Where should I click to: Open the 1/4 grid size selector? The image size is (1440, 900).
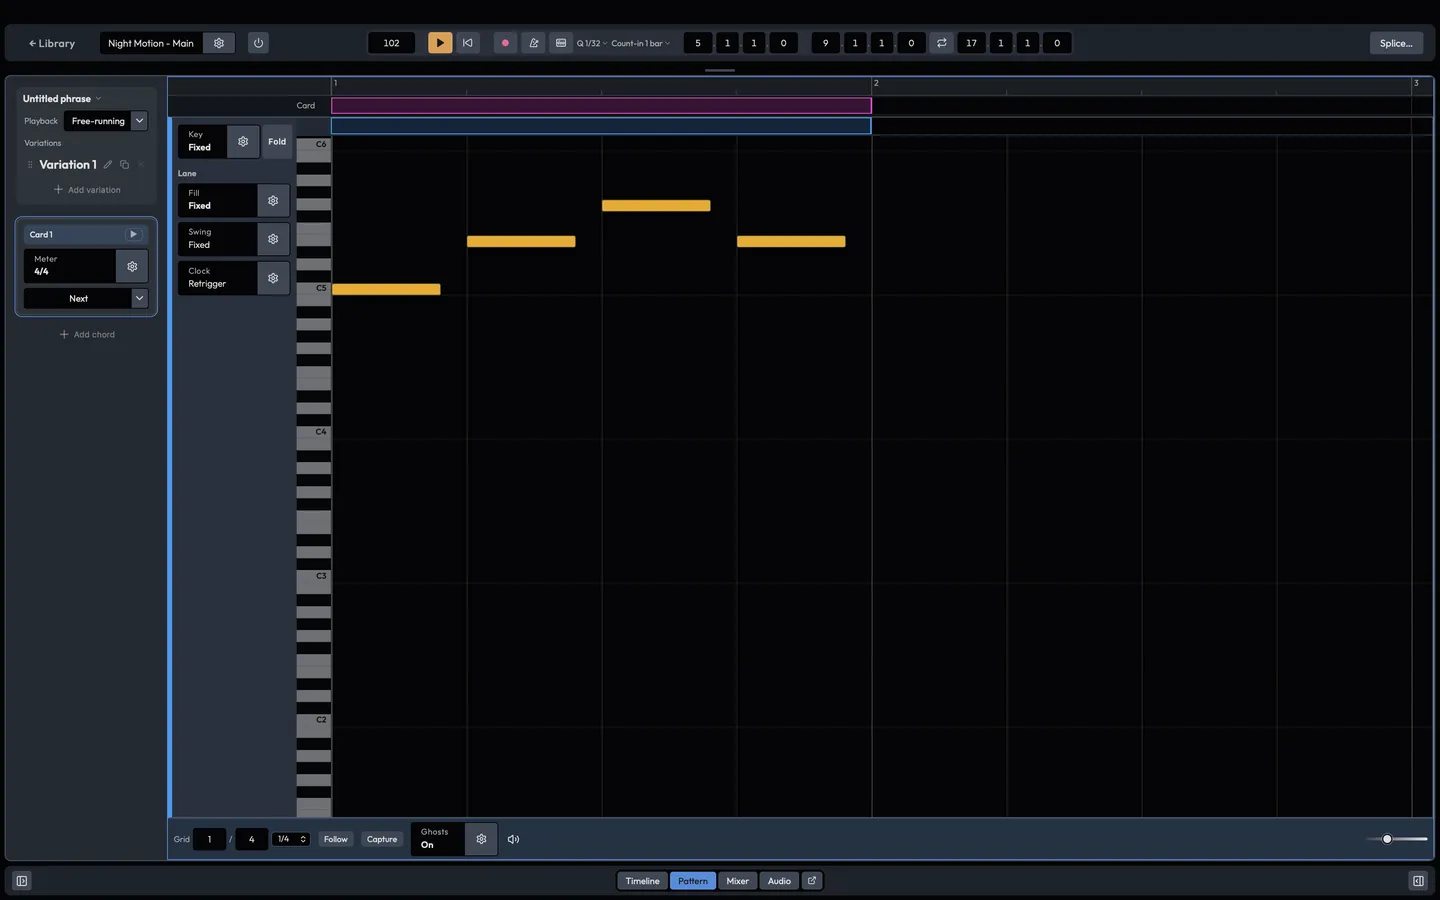(x=292, y=839)
